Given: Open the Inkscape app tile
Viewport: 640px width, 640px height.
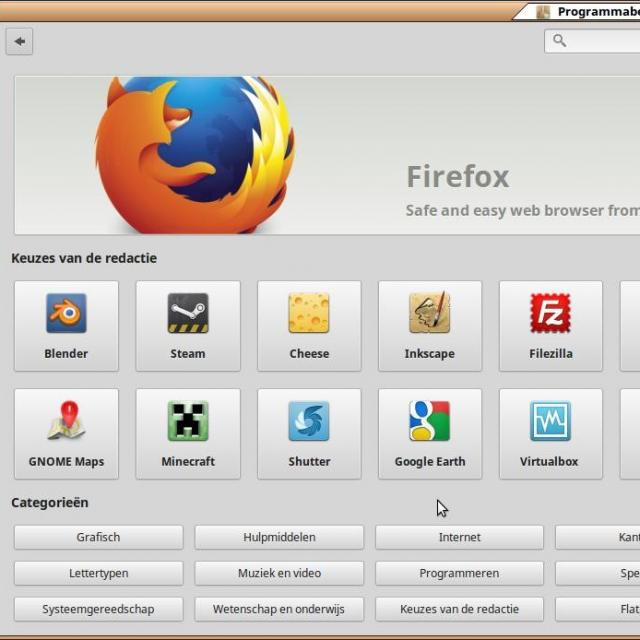Looking at the screenshot, I should 430,326.
